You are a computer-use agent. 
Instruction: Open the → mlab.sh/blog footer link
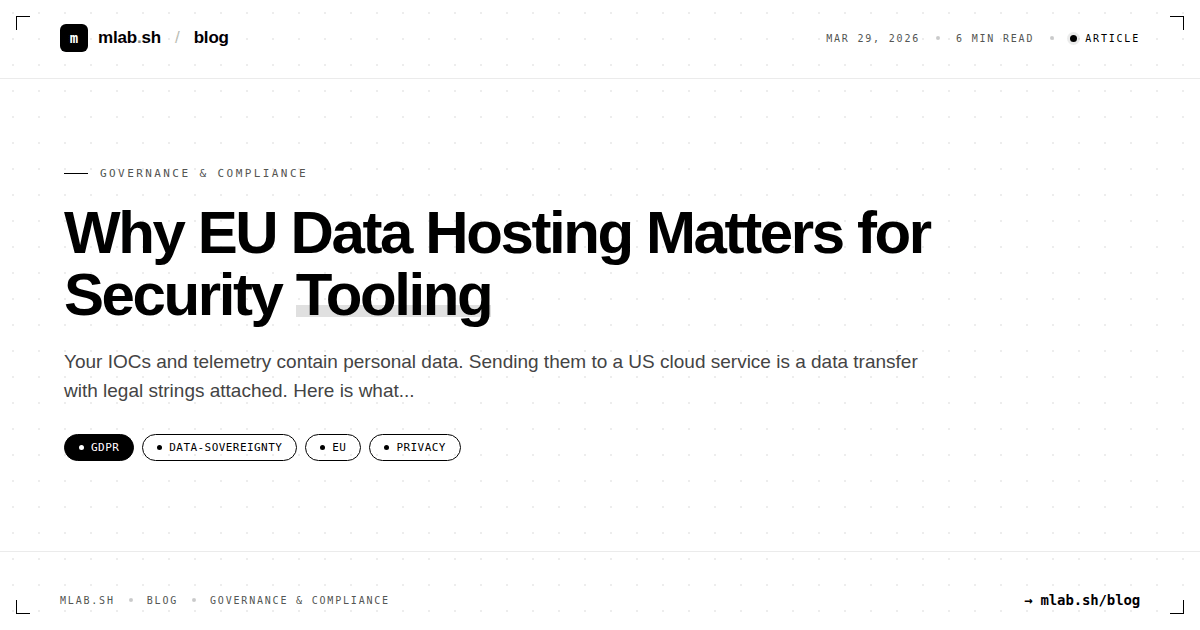1082,600
